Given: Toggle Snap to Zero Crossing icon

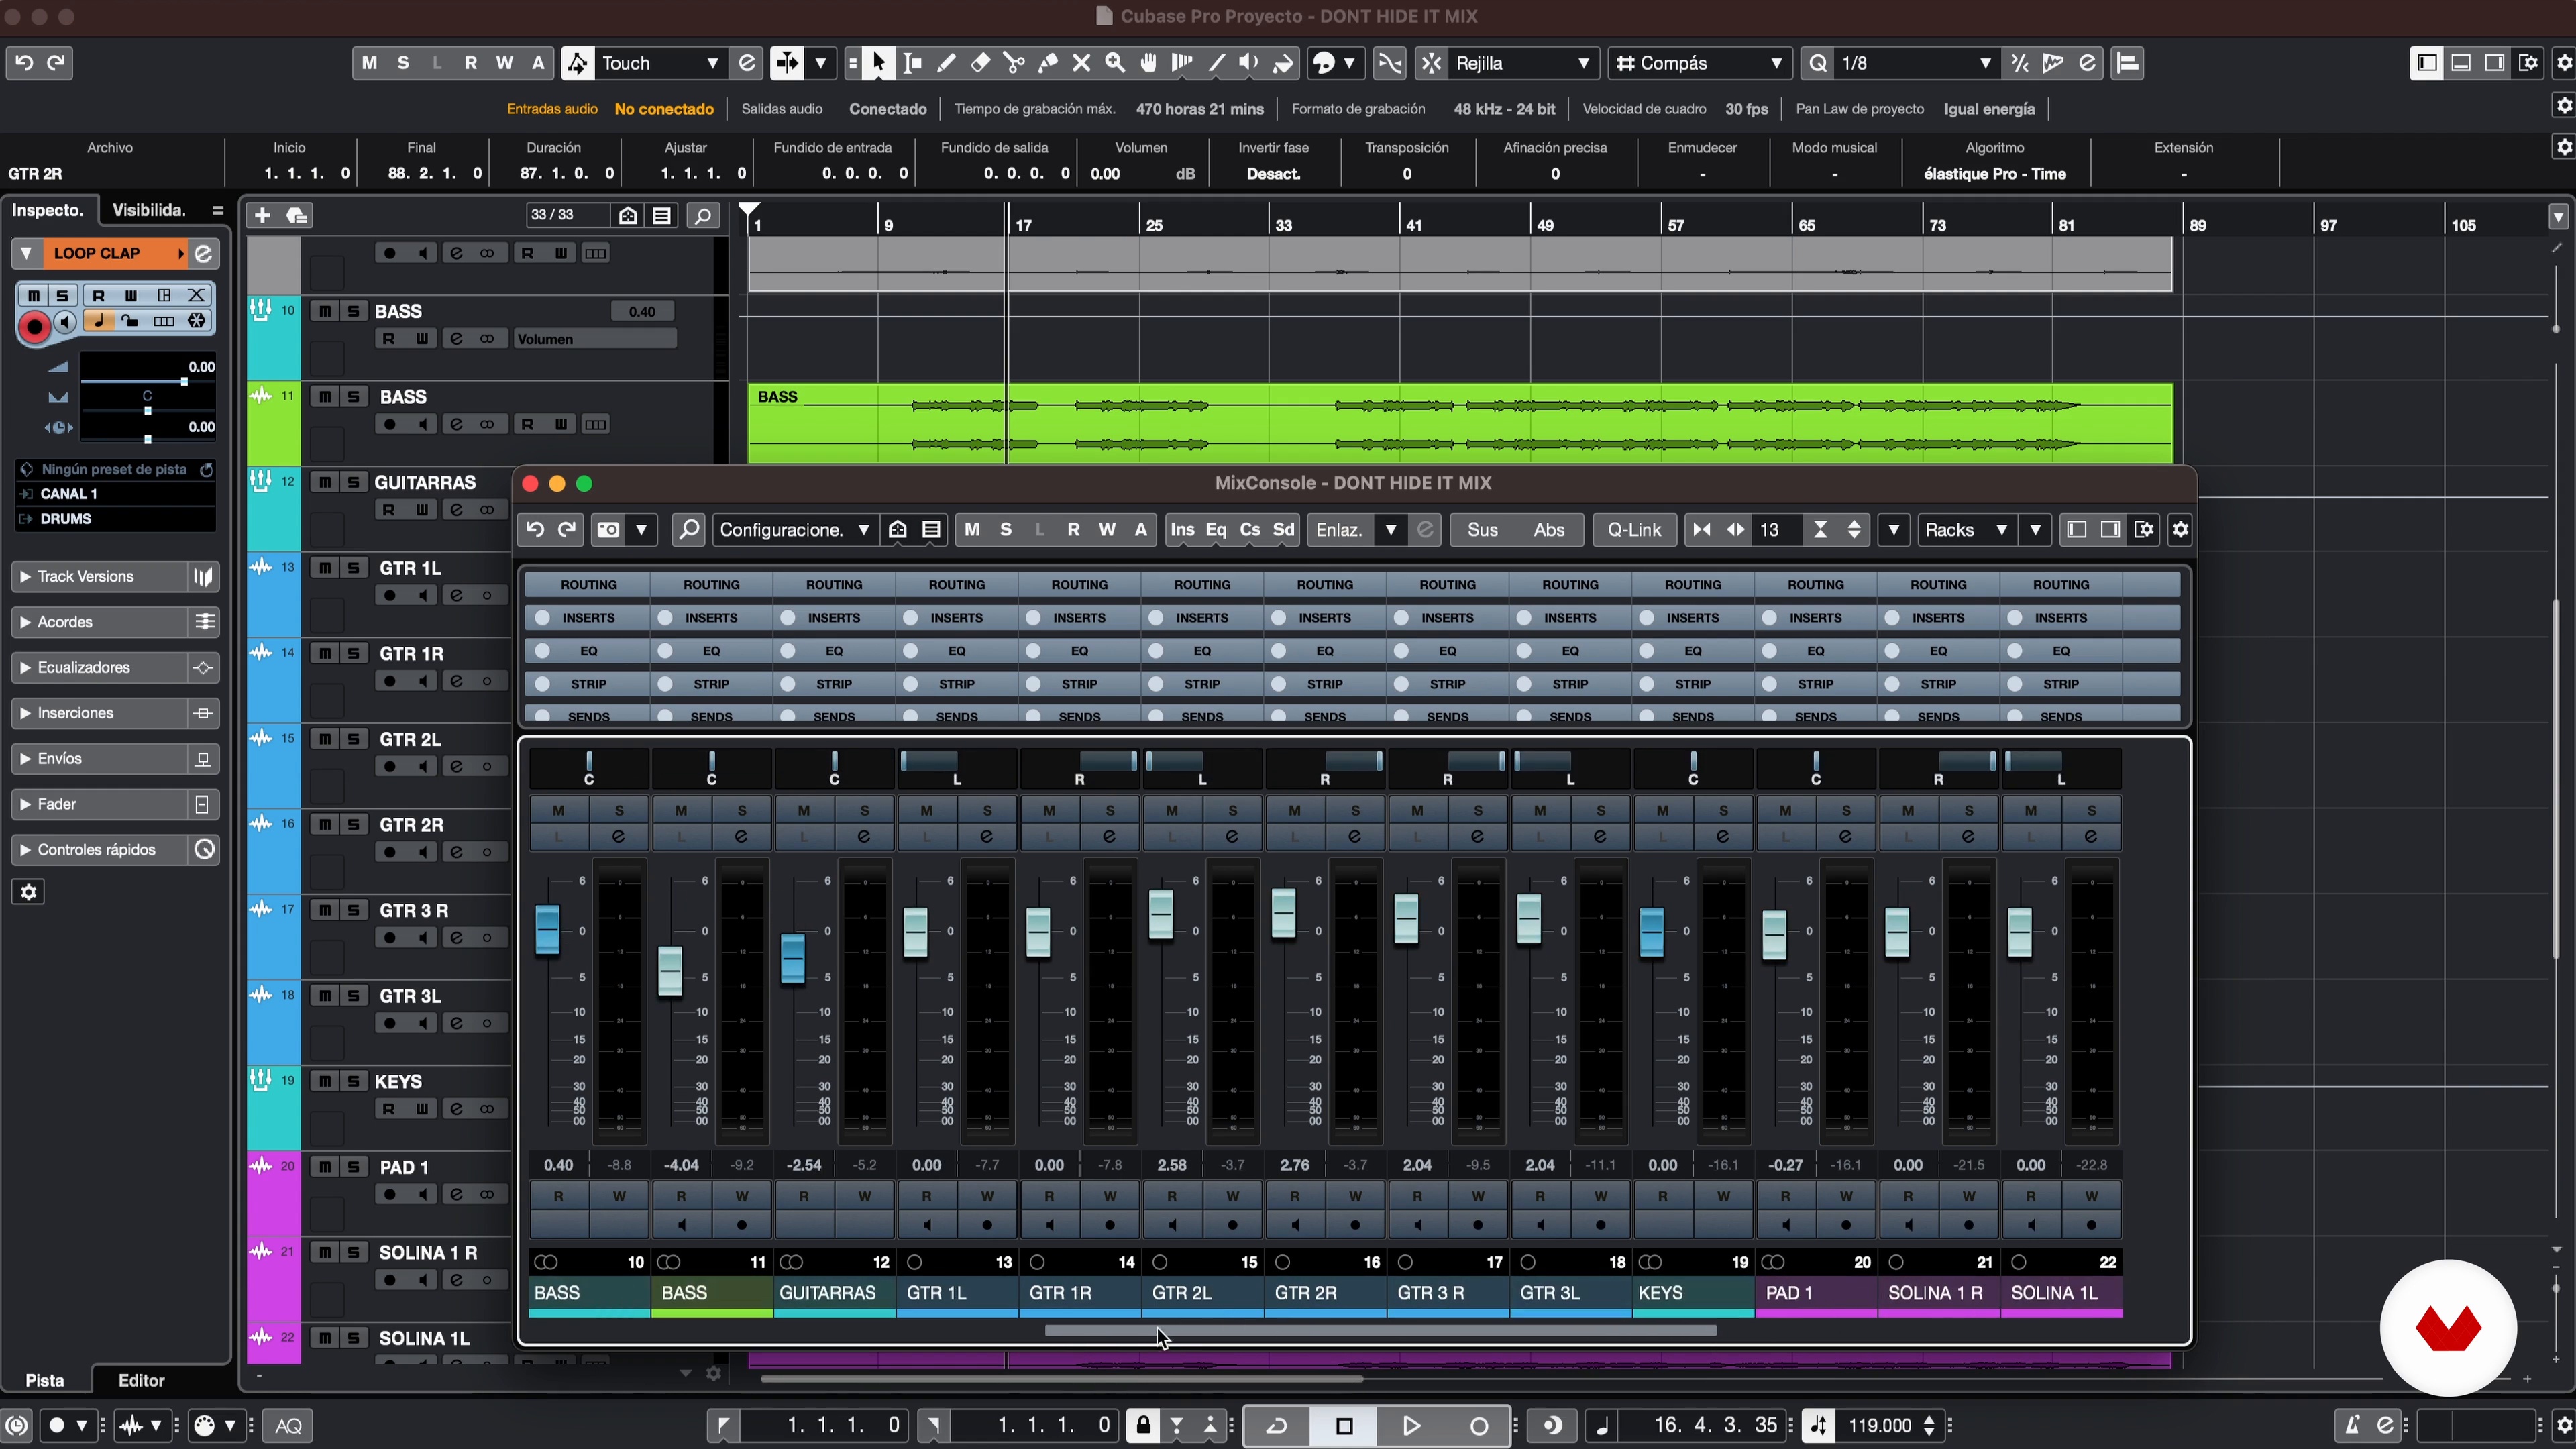Looking at the screenshot, I should (1390, 63).
